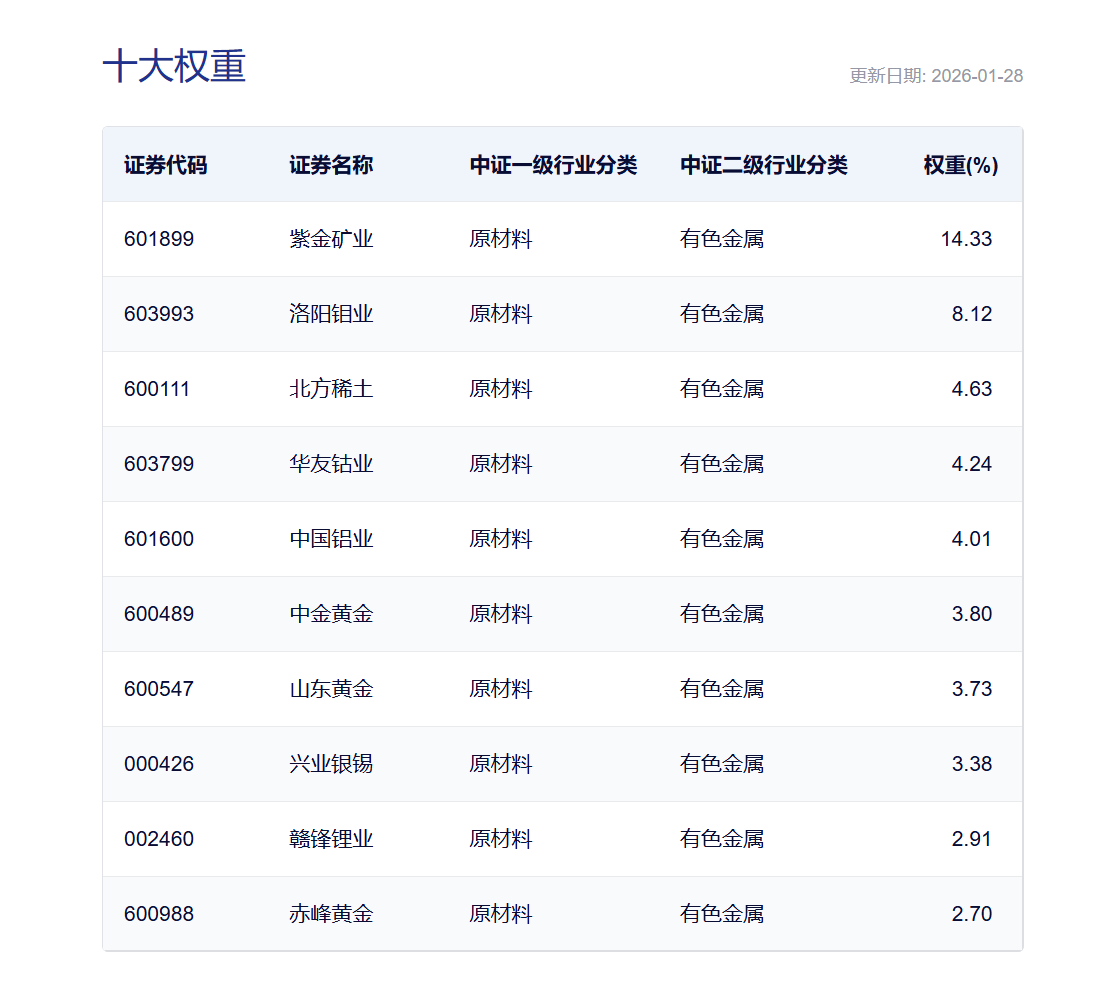Select stock code 600988
The width and height of the screenshot is (1104, 982).
coord(159,914)
